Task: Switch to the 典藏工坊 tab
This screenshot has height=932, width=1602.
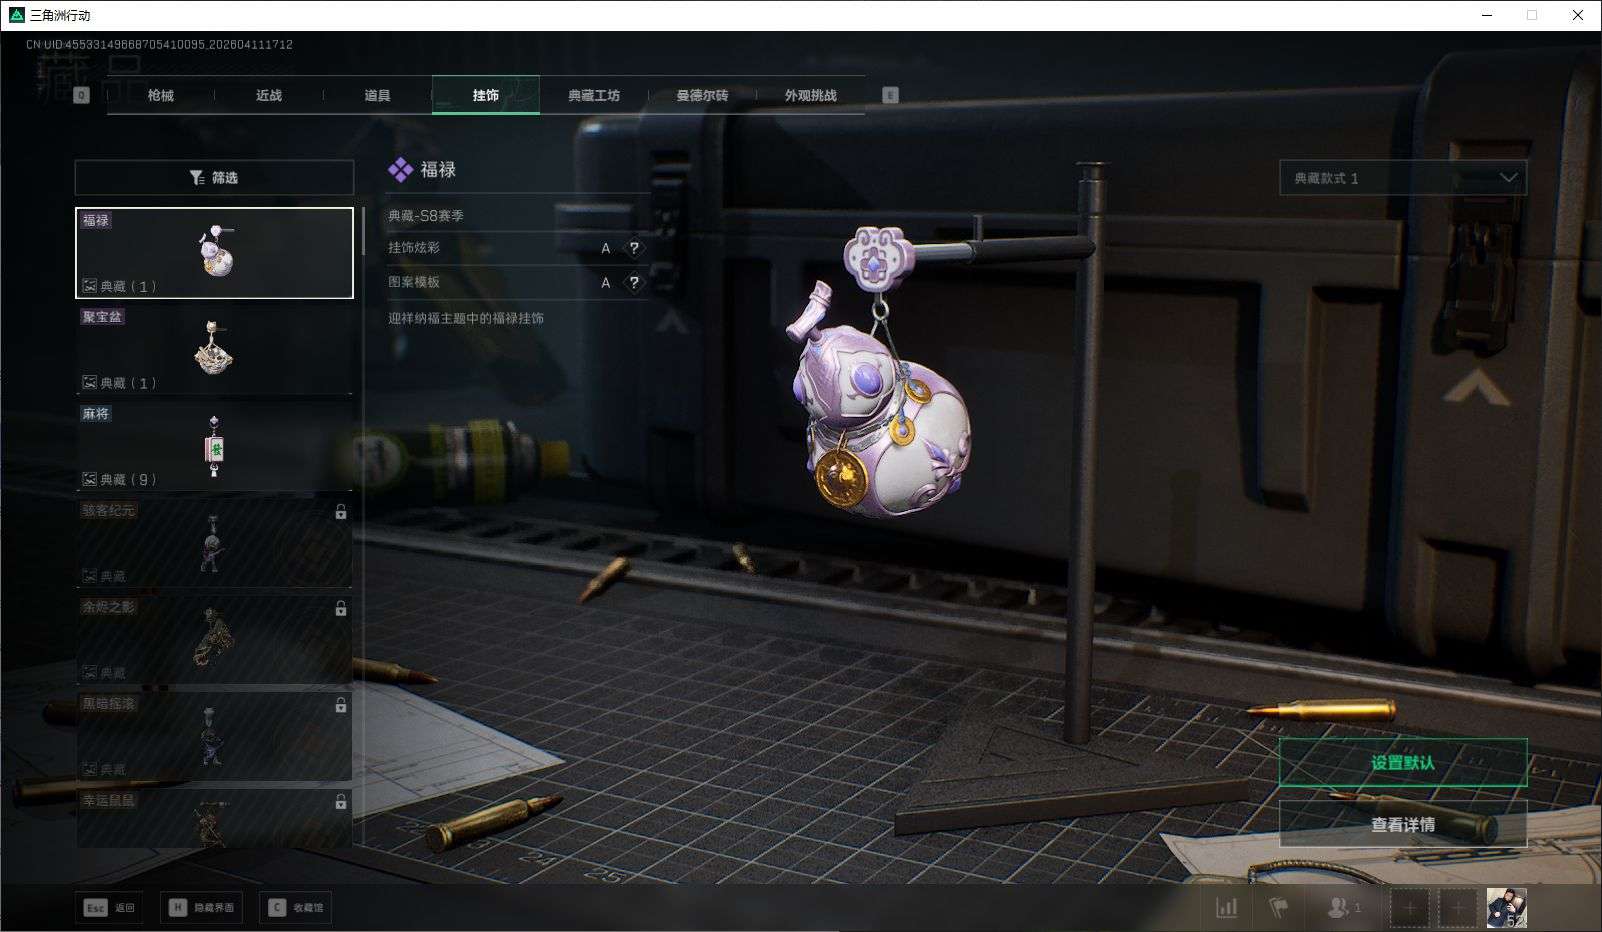Action: coord(594,95)
